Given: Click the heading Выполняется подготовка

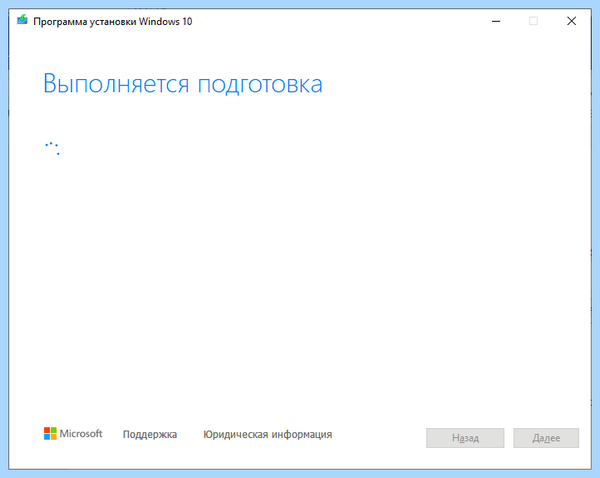Looking at the screenshot, I should (x=183, y=84).
